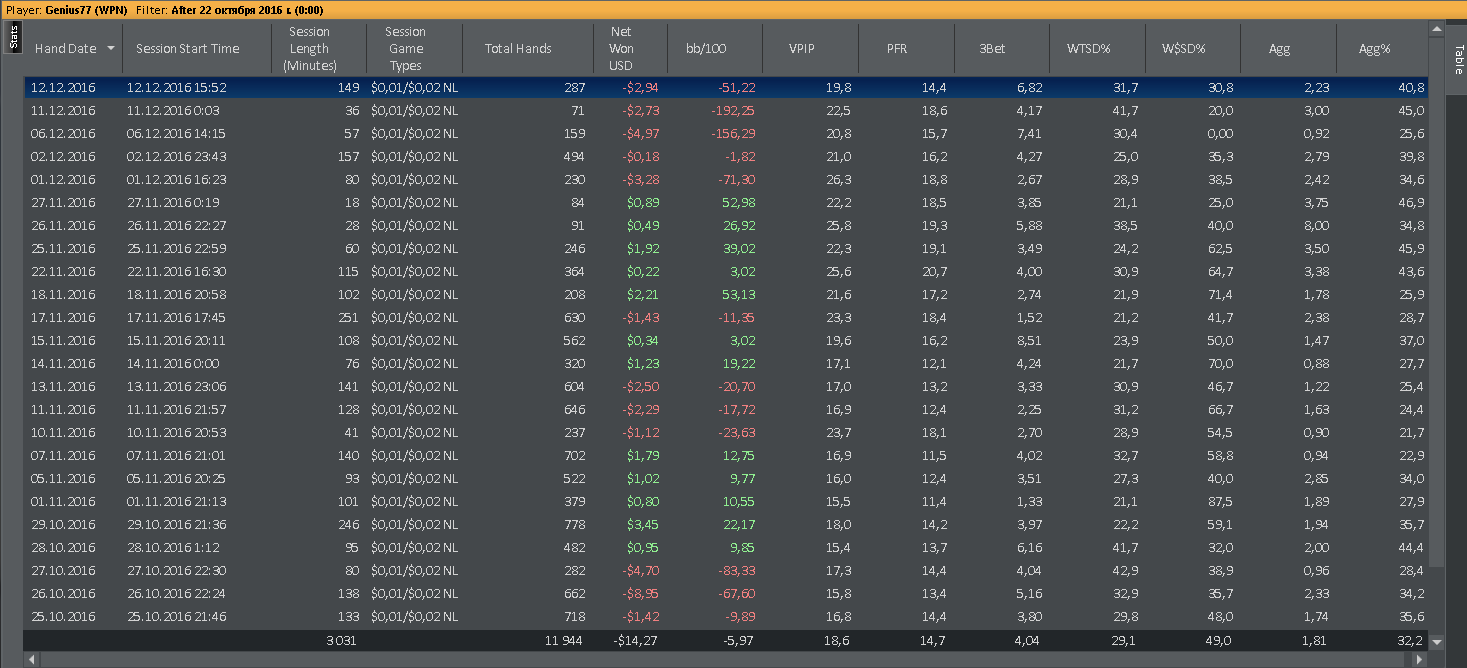Screen dimensions: 1467x668
Task: Click the 8,00 Agg cell
Action: [1316, 226]
